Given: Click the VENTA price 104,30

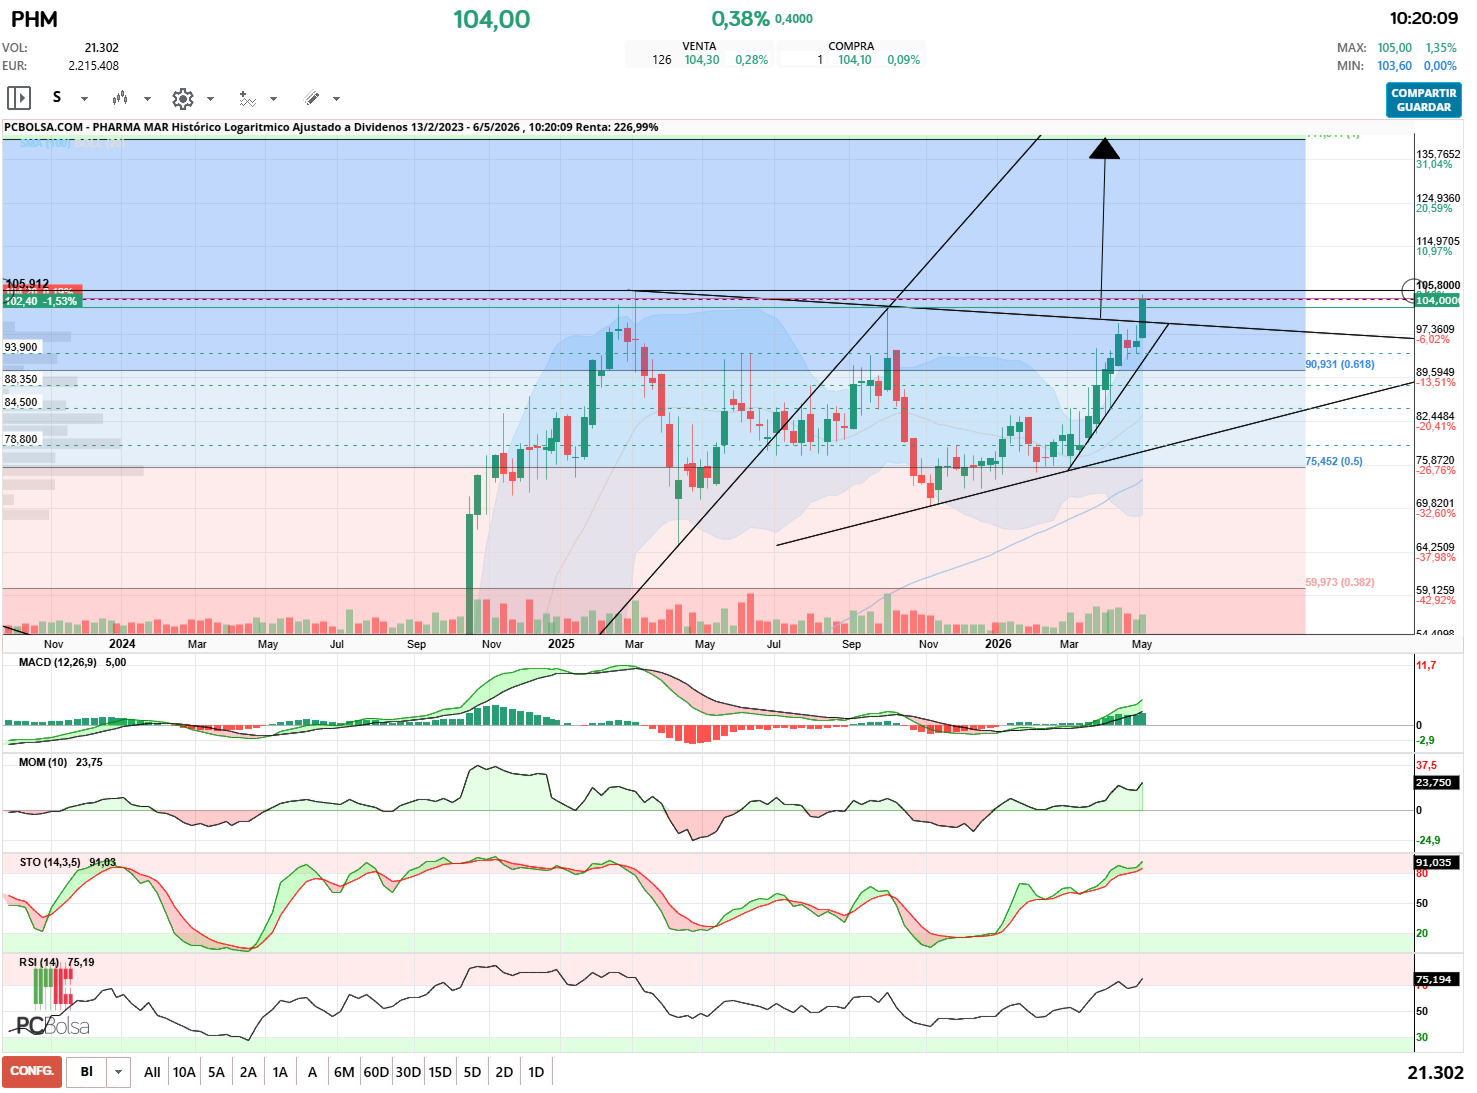Looking at the screenshot, I should click(x=702, y=60).
